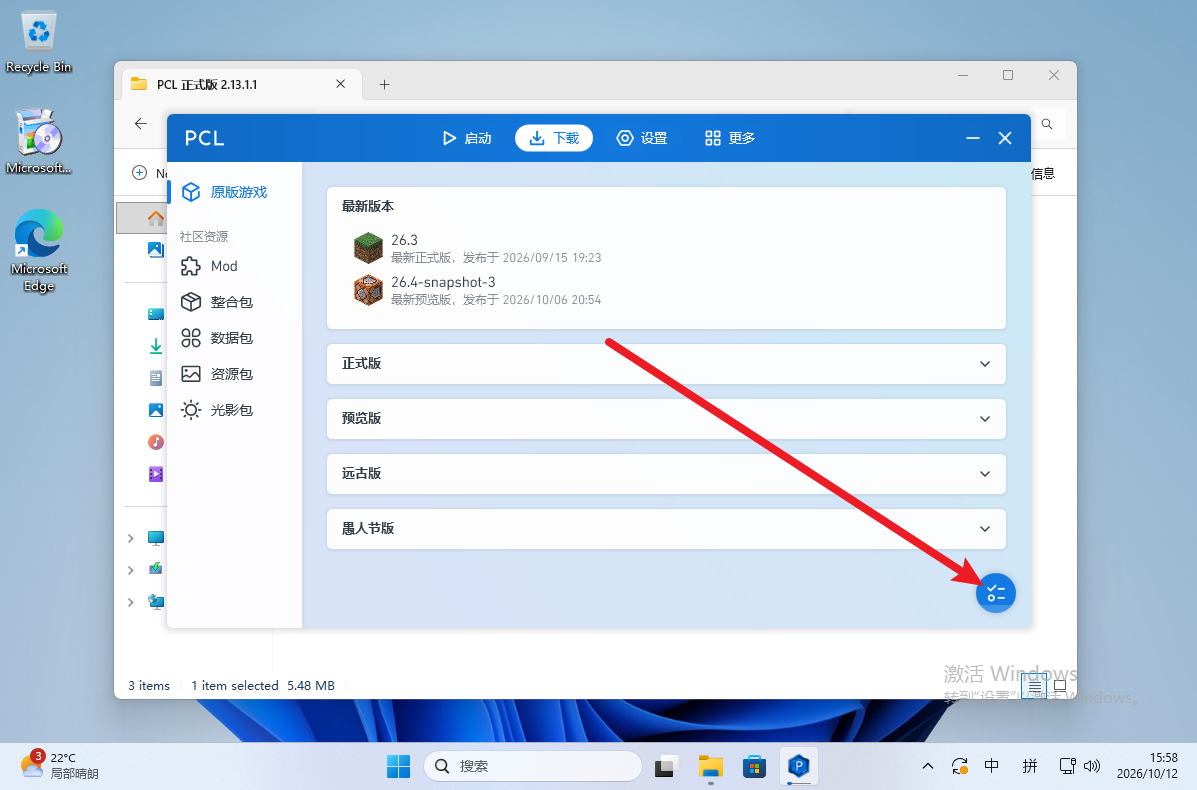Screen dimensions: 1197x790
Task: Open the weather widget 22°C
Action: 60,766
